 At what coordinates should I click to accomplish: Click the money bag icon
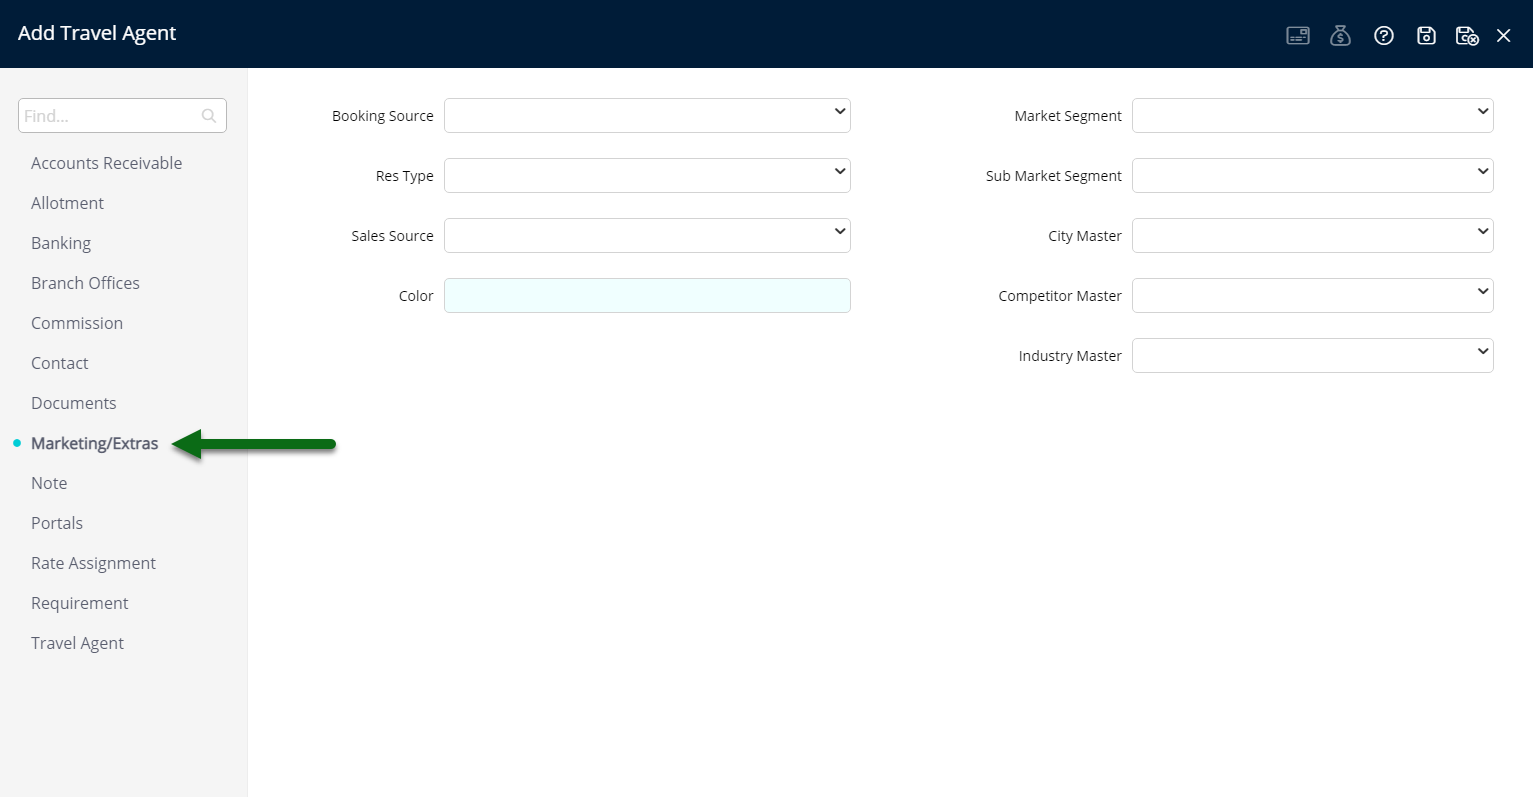pyautogui.click(x=1341, y=36)
